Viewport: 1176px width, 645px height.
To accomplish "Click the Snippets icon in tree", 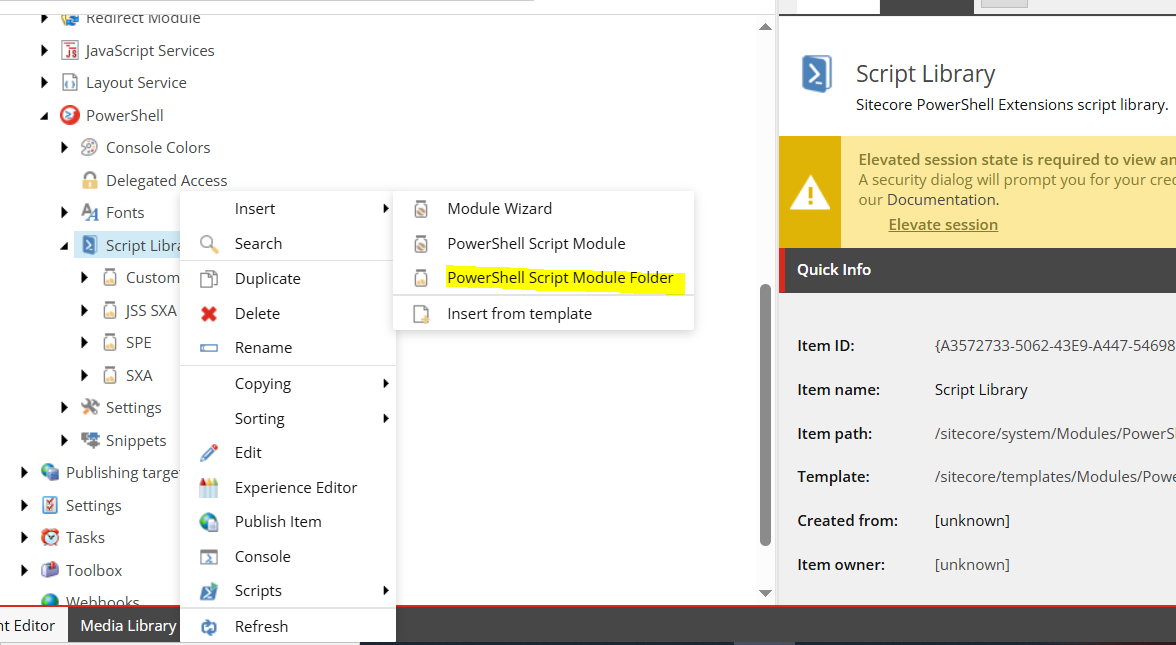I will pos(90,440).
